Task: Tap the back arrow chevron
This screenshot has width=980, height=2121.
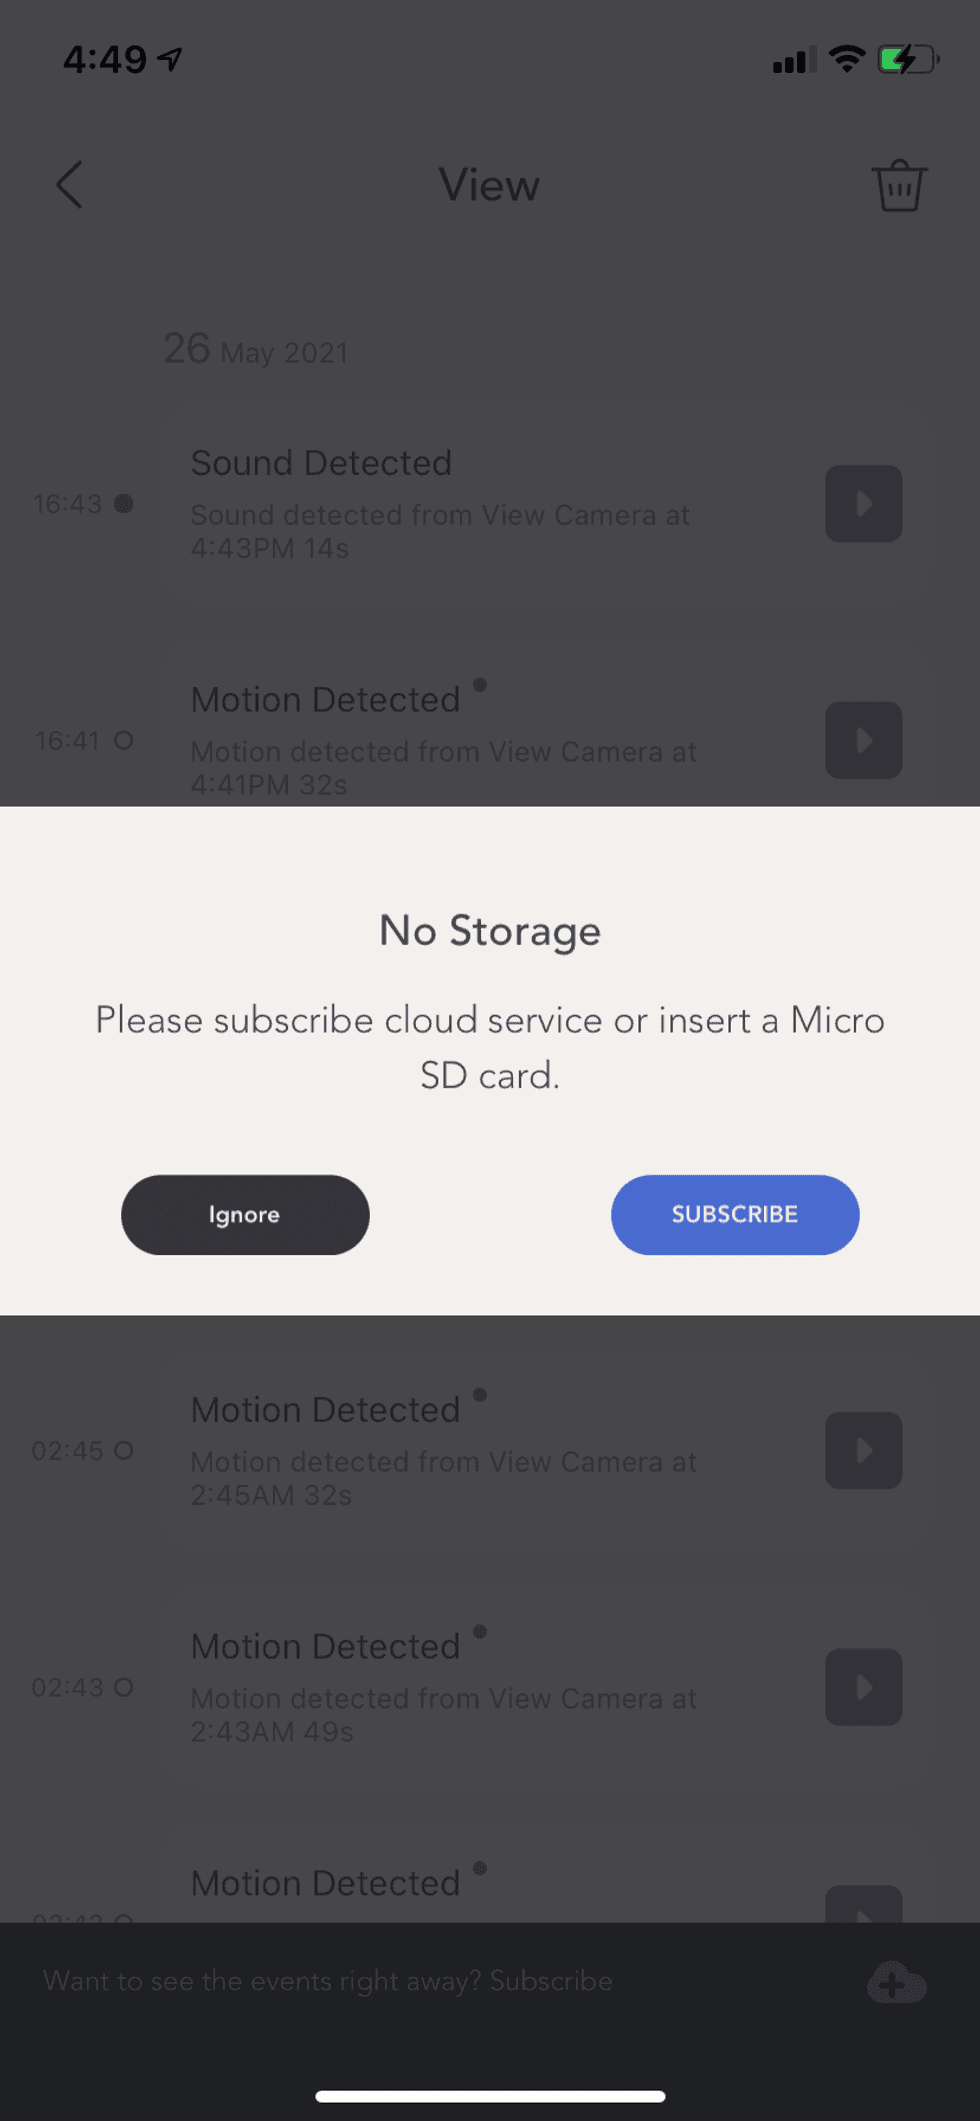Action: [69, 185]
